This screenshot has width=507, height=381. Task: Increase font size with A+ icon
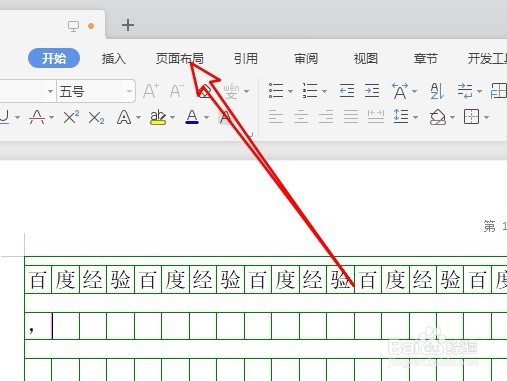(151, 91)
